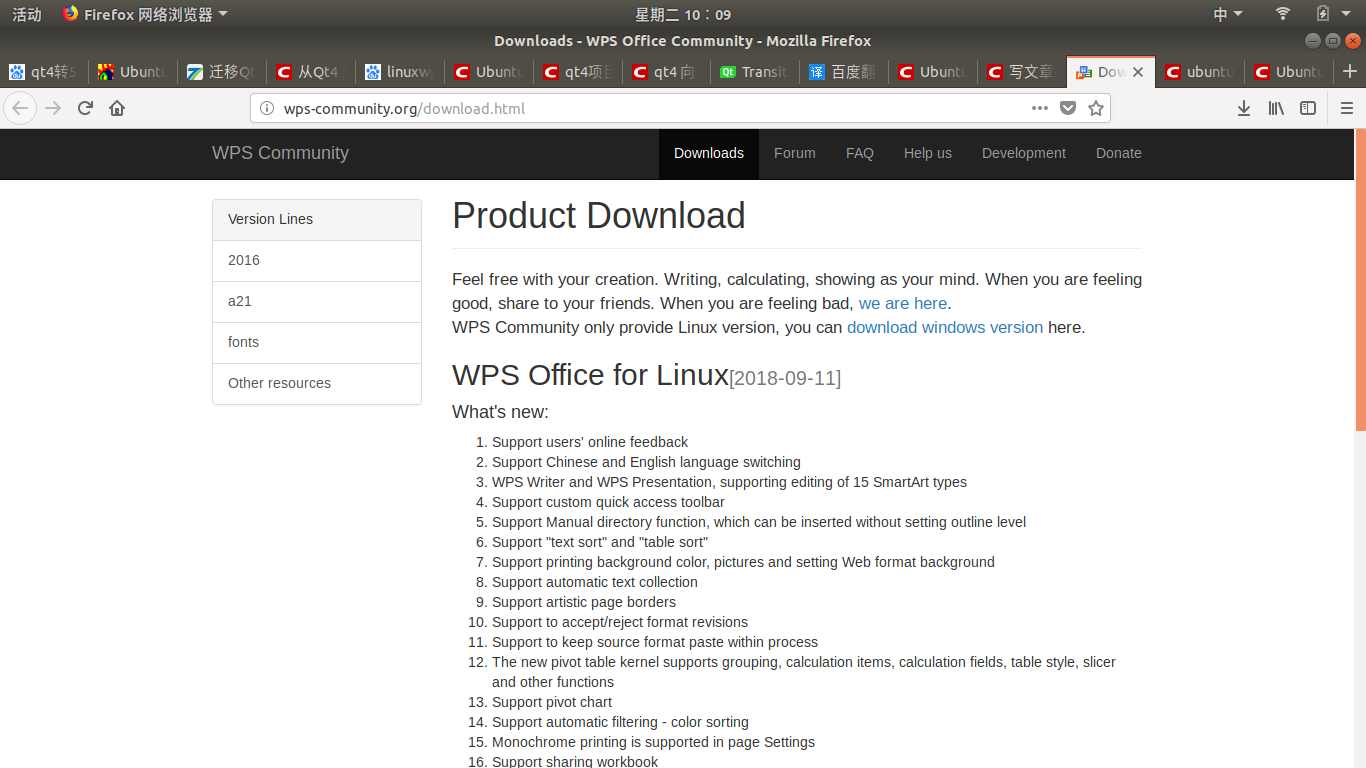The height and width of the screenshot is (768, 1366).
Task: Open the 活动 Activities overview
Action: pyautogui.click(x=27, y=14)
